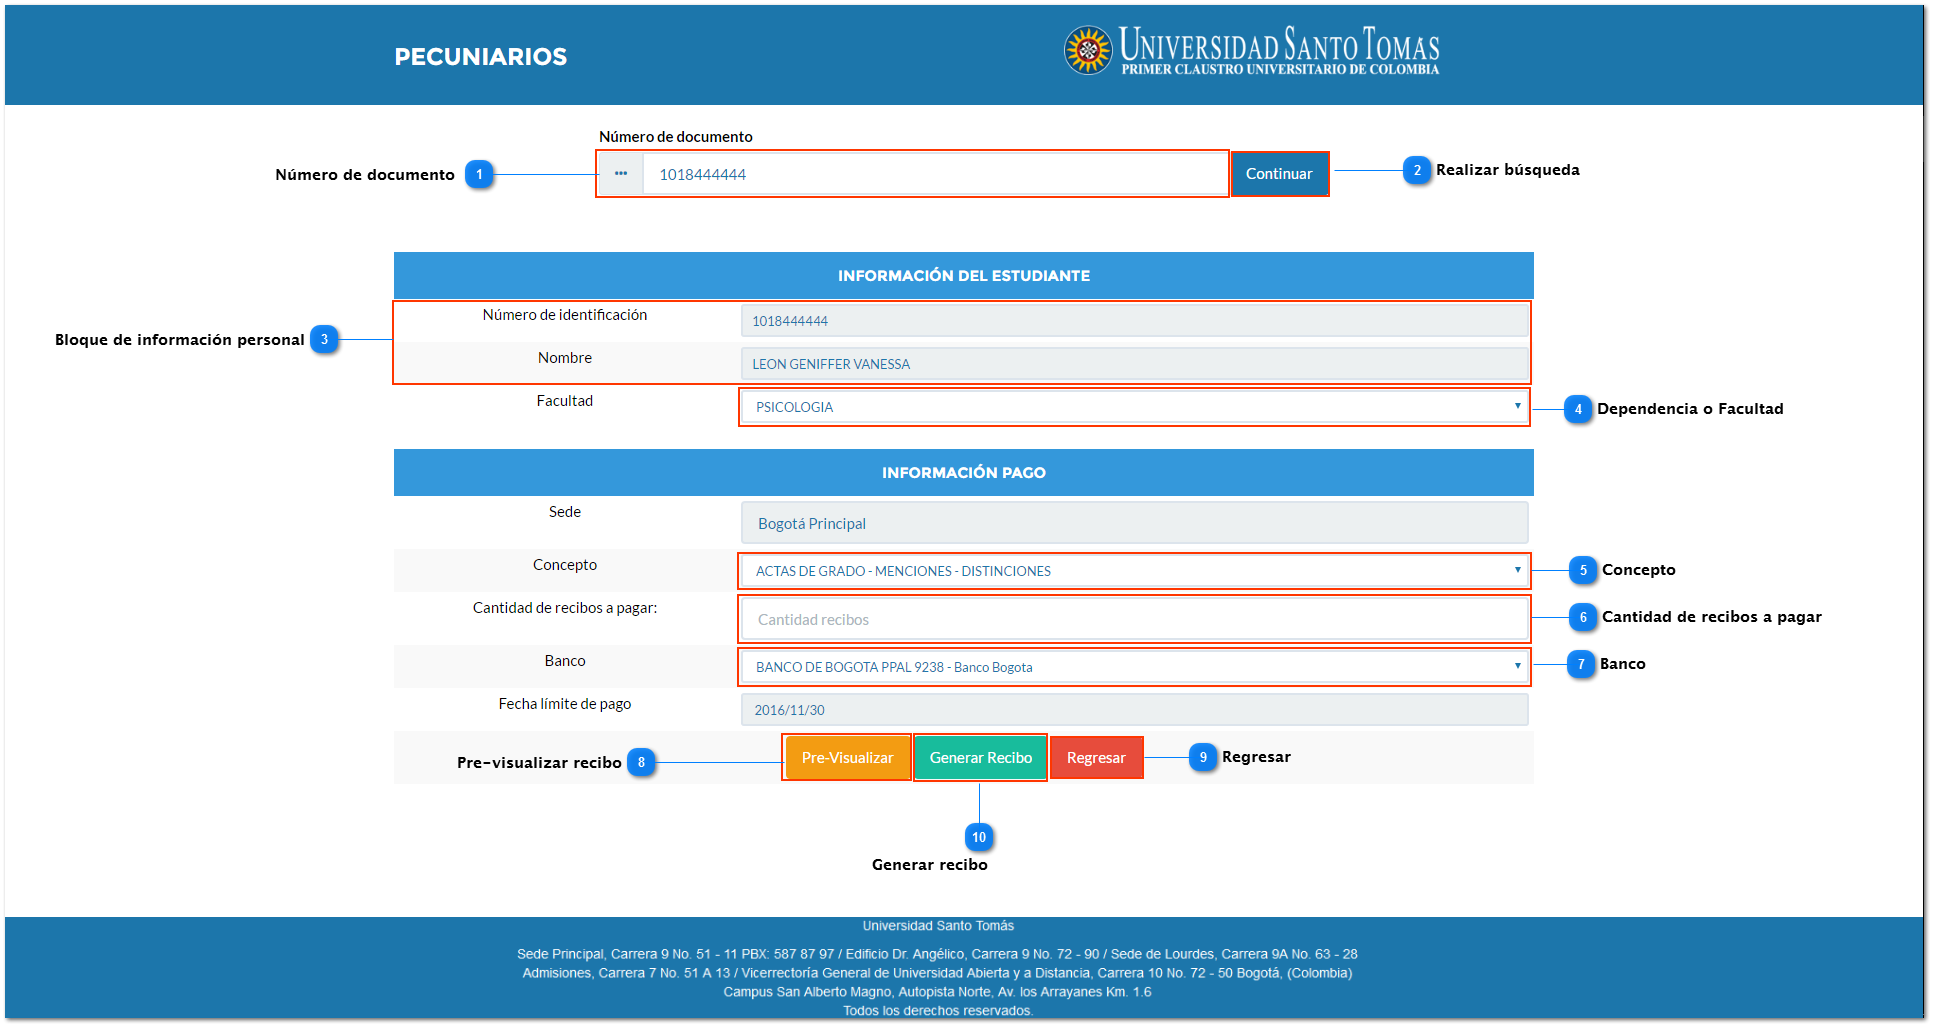
Task: Click the PECUNIARIOS header title
Action: 481,57
